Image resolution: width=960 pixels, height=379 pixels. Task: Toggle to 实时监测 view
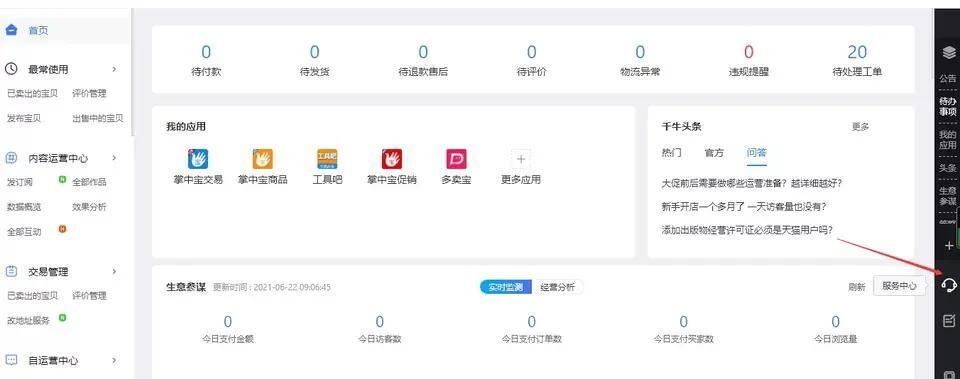[506, 287]
